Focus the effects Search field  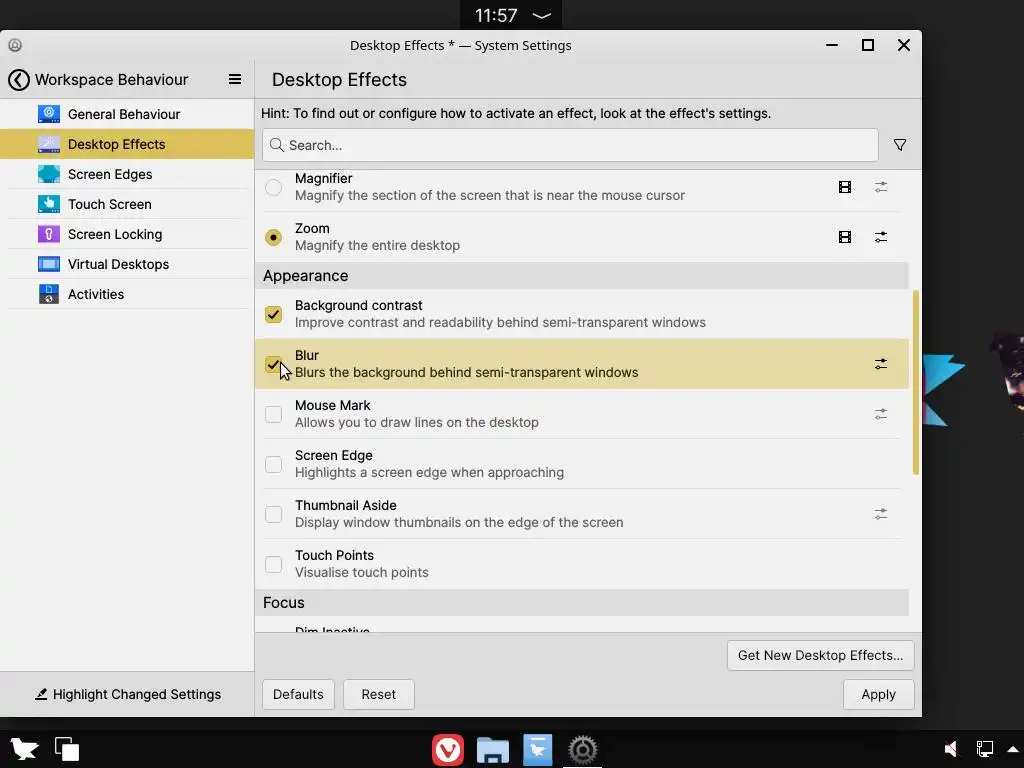(569, 145)
